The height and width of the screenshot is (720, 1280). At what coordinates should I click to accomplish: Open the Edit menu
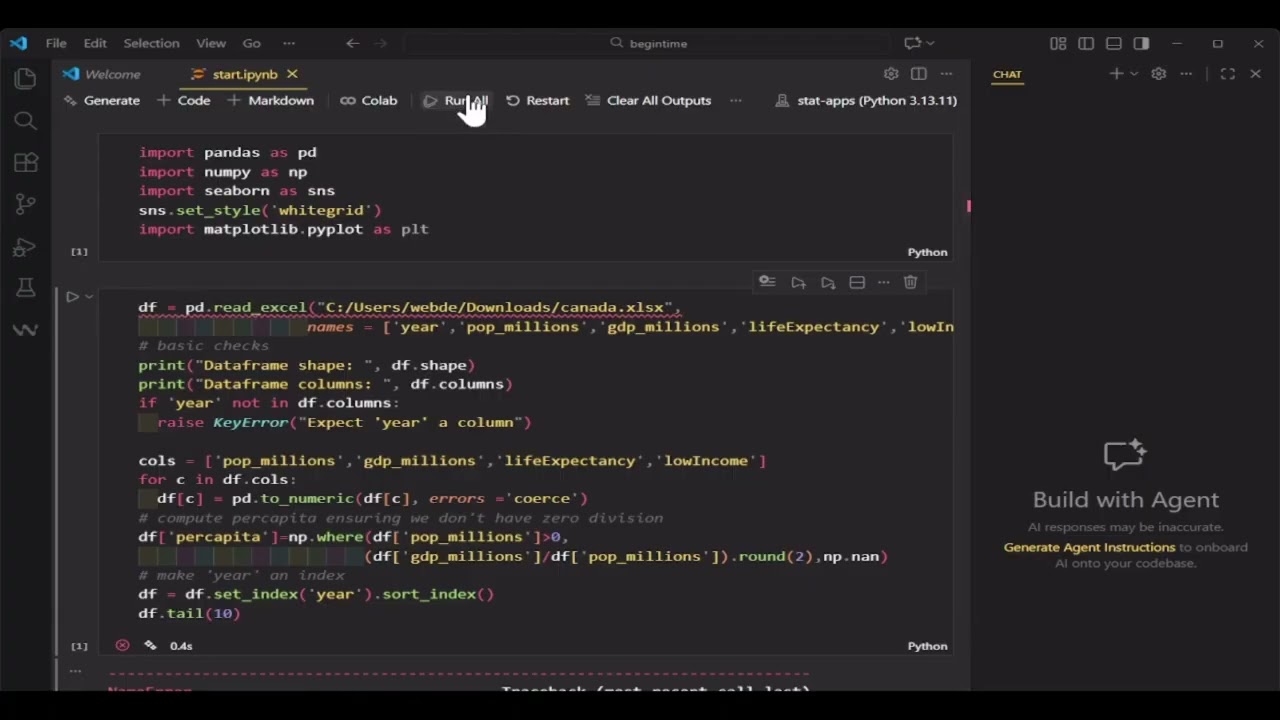95,43
